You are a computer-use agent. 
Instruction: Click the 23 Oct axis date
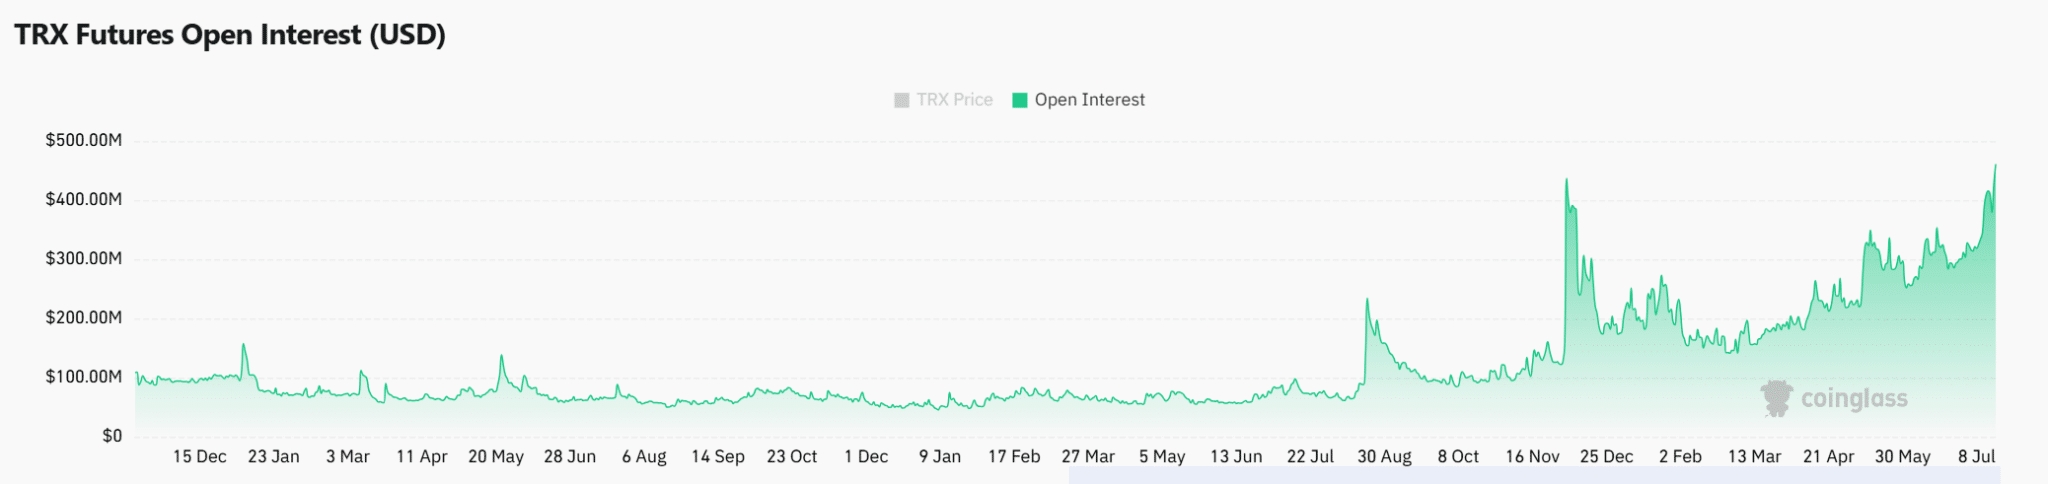(x=792, y=457)
